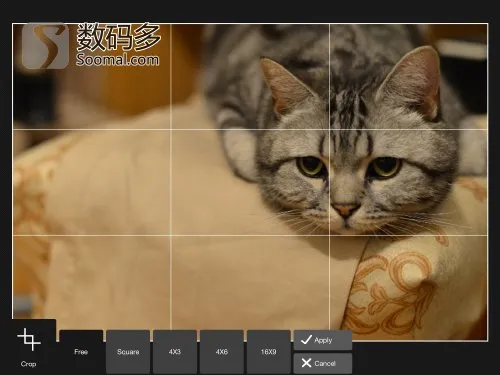
Task: Click the Chinese watermark title text
Action: point(118,37)
